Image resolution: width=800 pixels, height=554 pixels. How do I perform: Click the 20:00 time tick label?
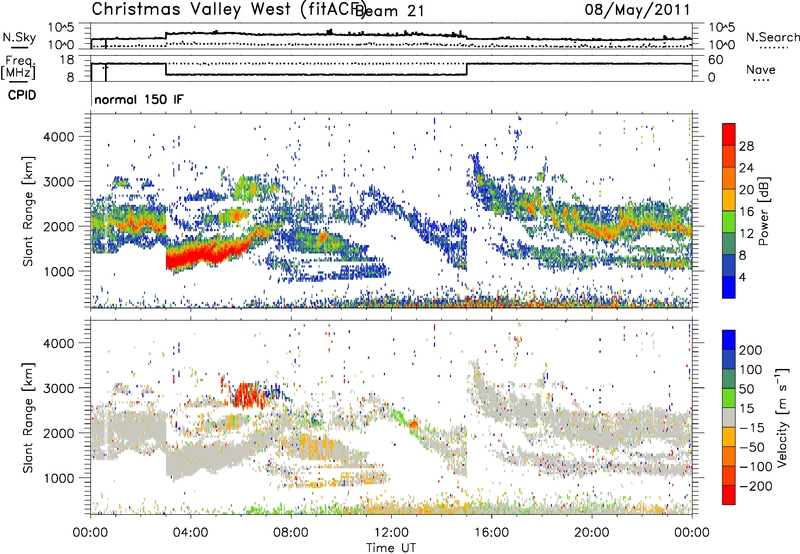[591, 533]
